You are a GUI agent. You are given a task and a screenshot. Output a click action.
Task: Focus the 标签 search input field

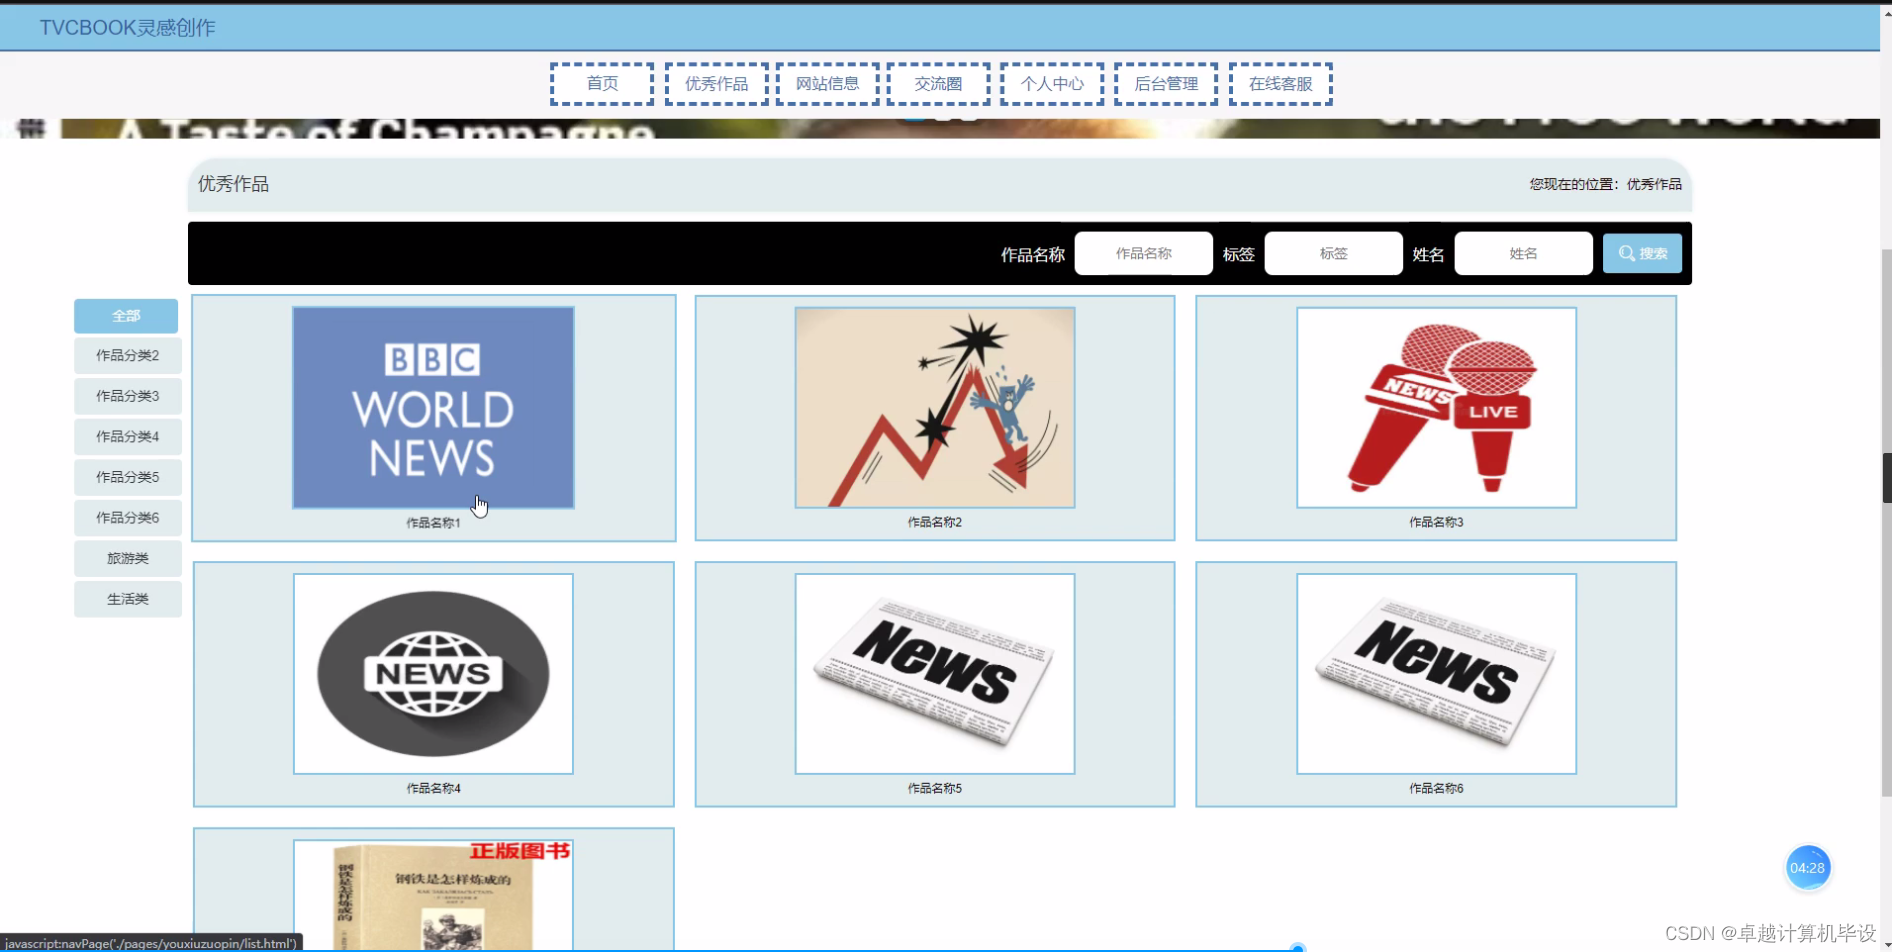[1333, 253]
